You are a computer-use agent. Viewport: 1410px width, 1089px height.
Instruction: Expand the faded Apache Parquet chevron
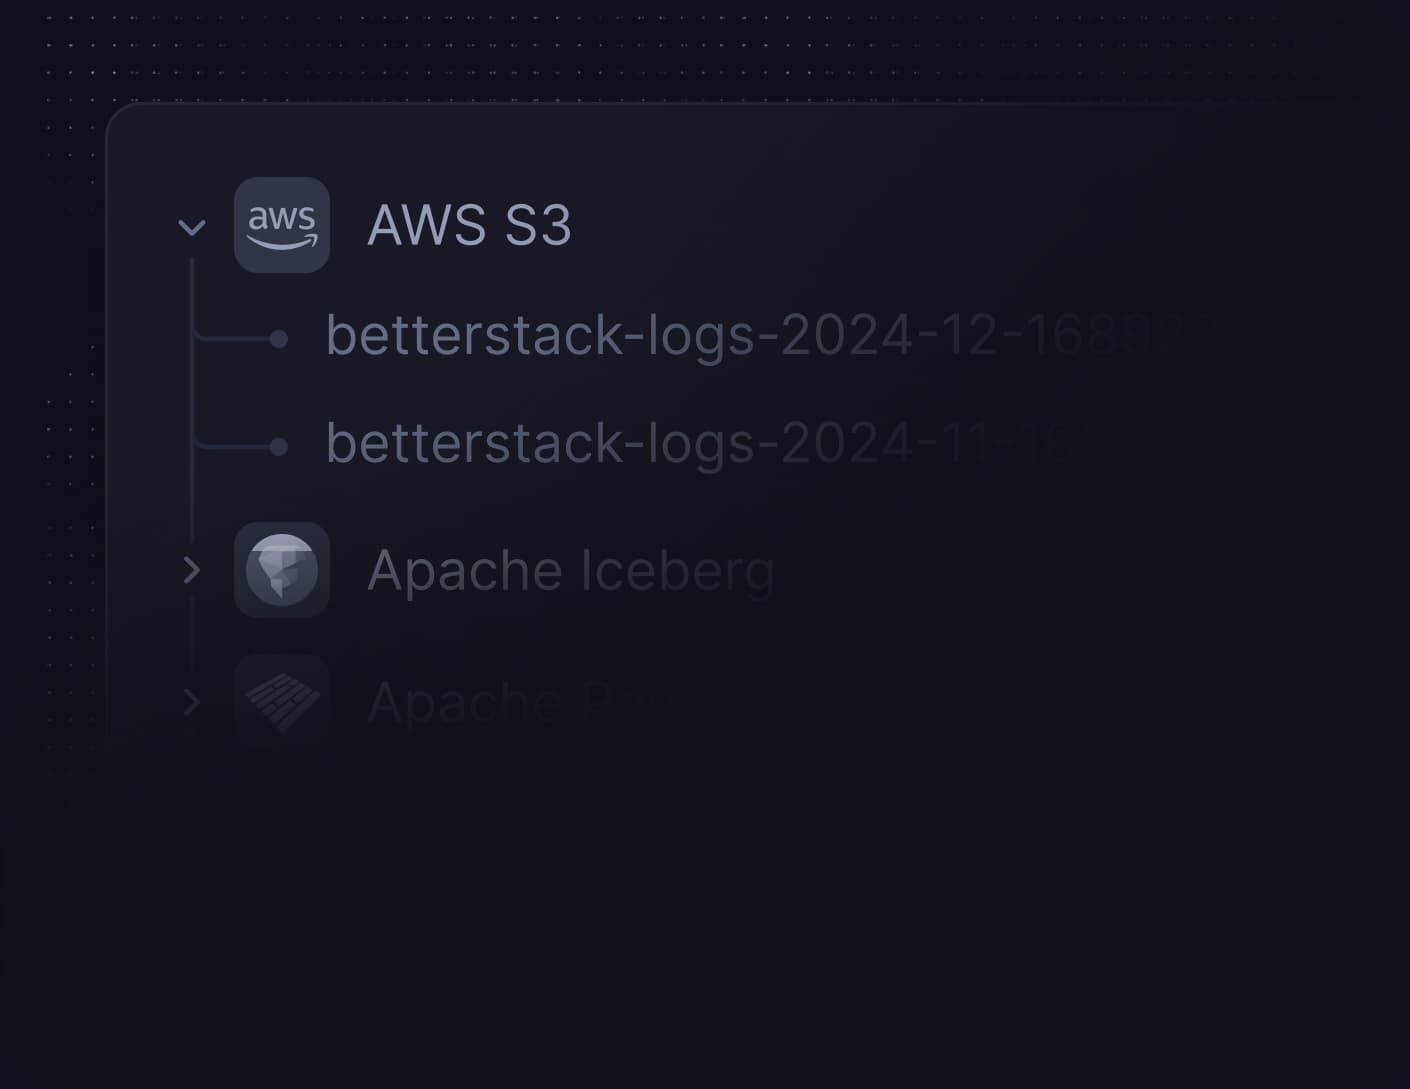(x=191, y=702)
